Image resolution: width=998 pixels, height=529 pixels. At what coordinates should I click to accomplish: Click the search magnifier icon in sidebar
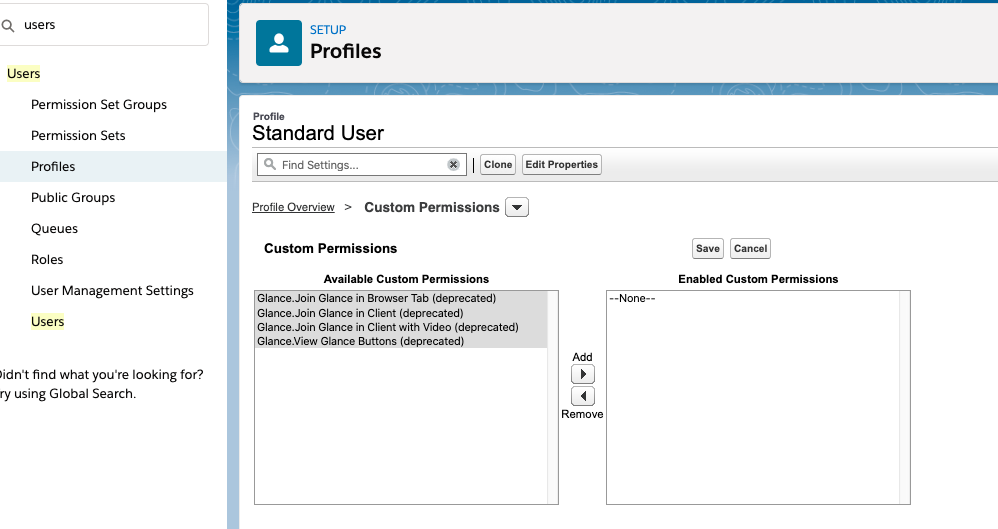pyautogui.click(x=9, y=25)
